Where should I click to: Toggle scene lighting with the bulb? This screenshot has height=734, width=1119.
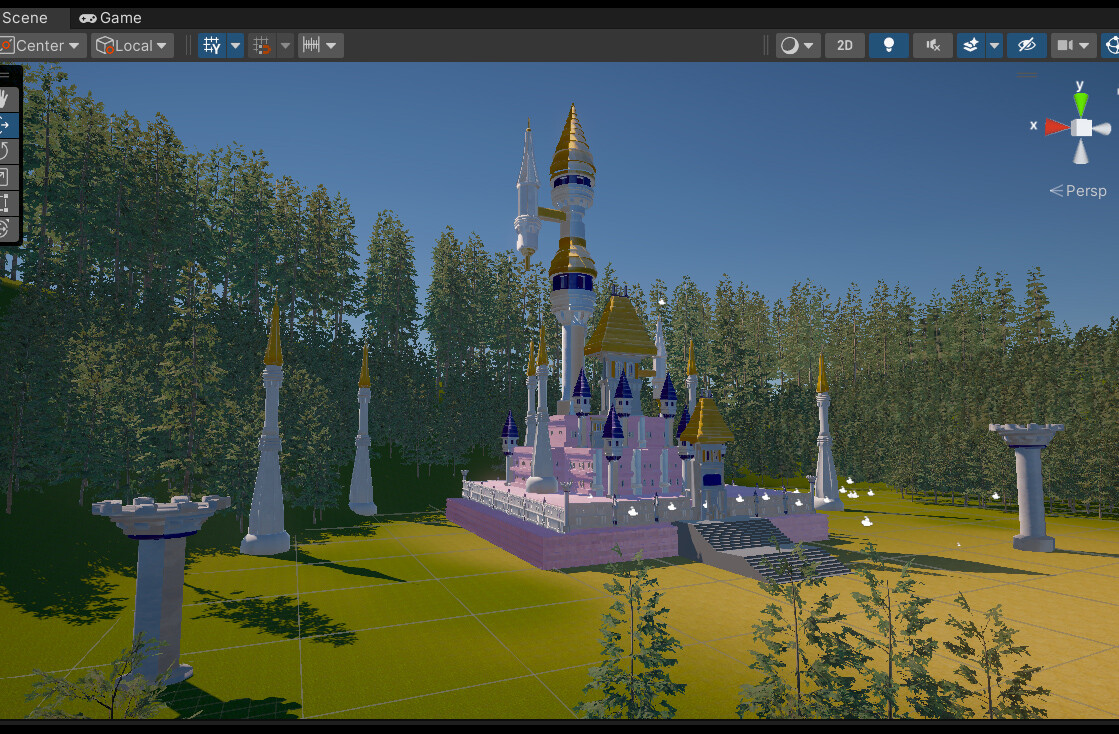(888, 45)
